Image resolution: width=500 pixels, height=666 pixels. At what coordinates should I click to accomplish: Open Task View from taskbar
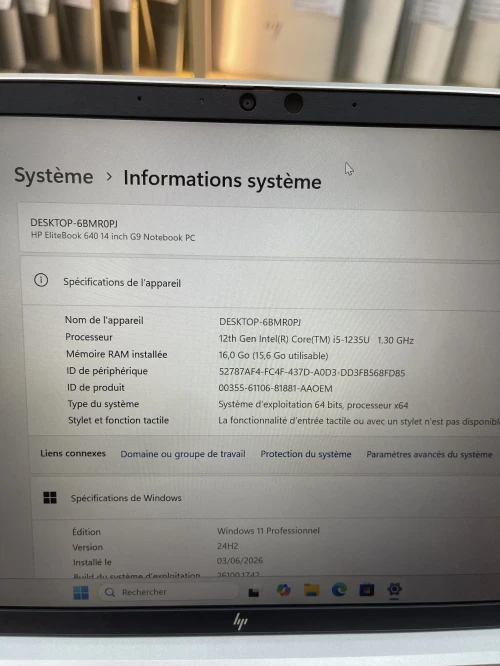254,592
